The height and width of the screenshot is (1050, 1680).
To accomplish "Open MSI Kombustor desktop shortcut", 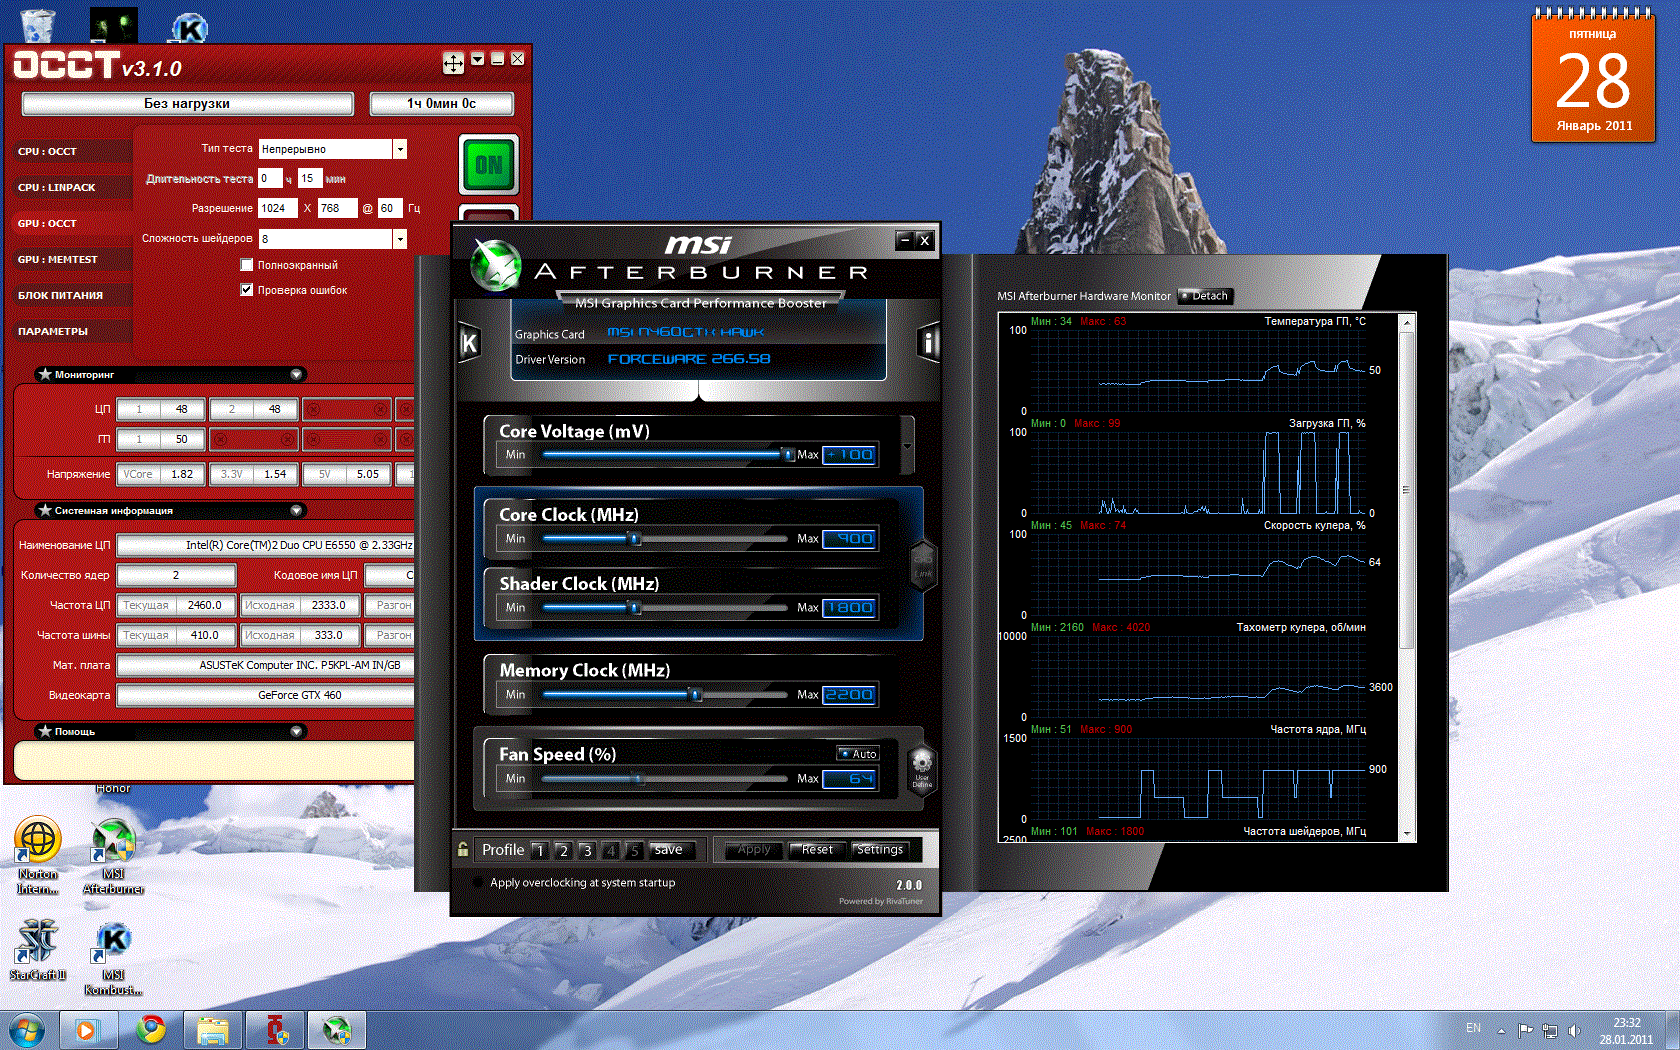I will pyautogui.click(x=113, y=958).
